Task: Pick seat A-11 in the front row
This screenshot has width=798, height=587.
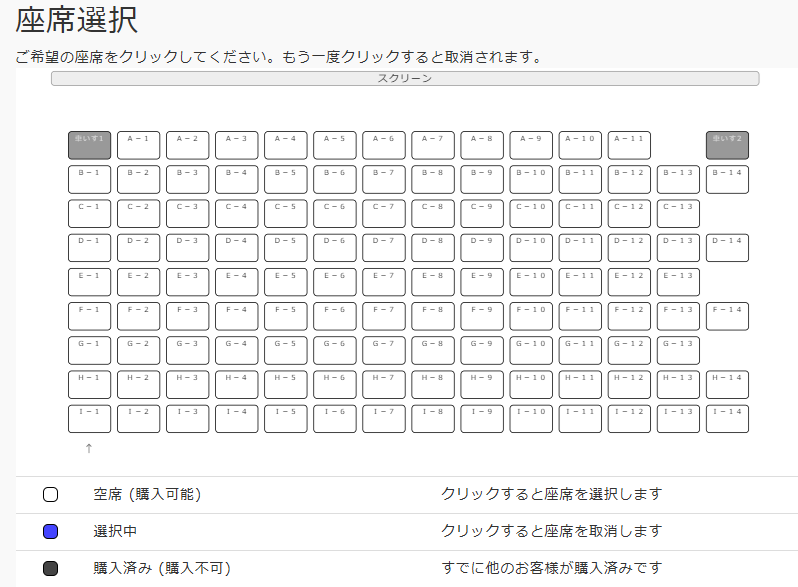Action: [629, 145]
